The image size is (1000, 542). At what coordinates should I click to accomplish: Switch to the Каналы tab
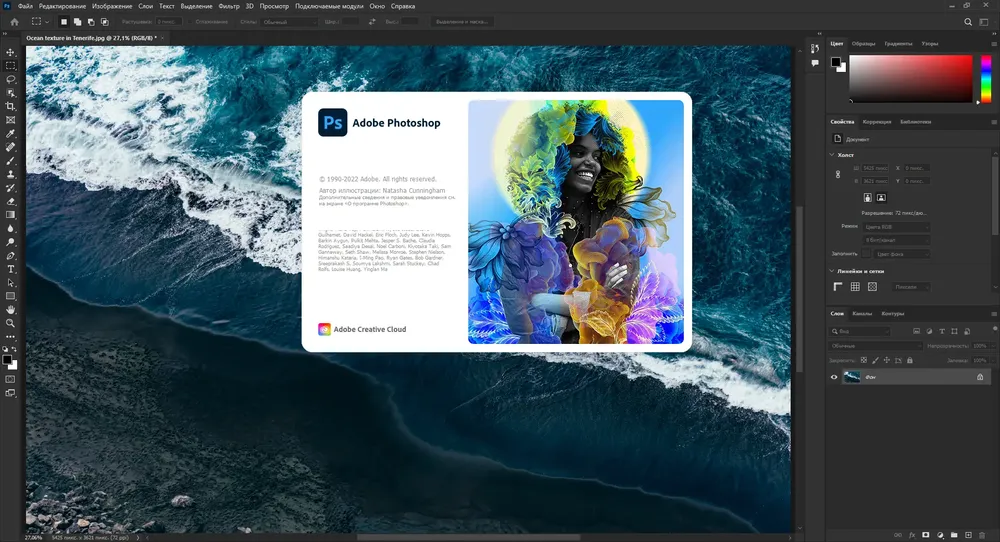(862, 314)
